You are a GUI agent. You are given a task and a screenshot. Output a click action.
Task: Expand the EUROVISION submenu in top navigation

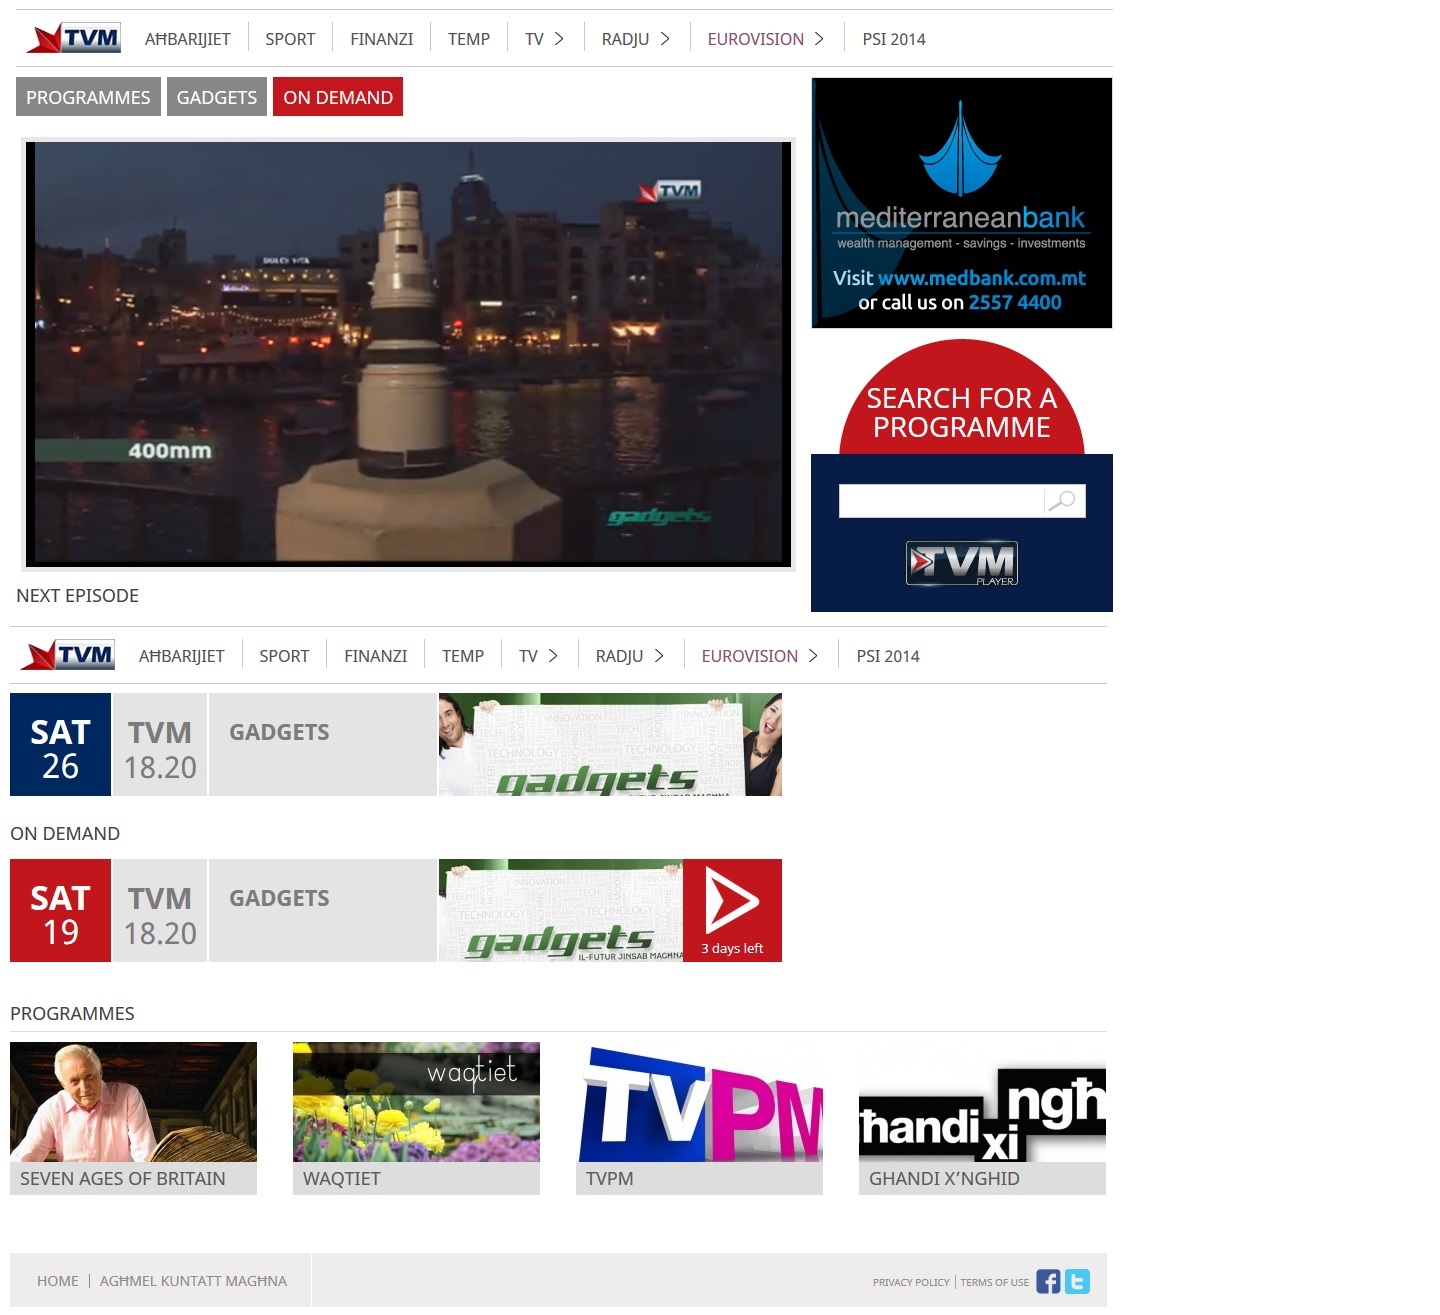[x=766, y=39]
